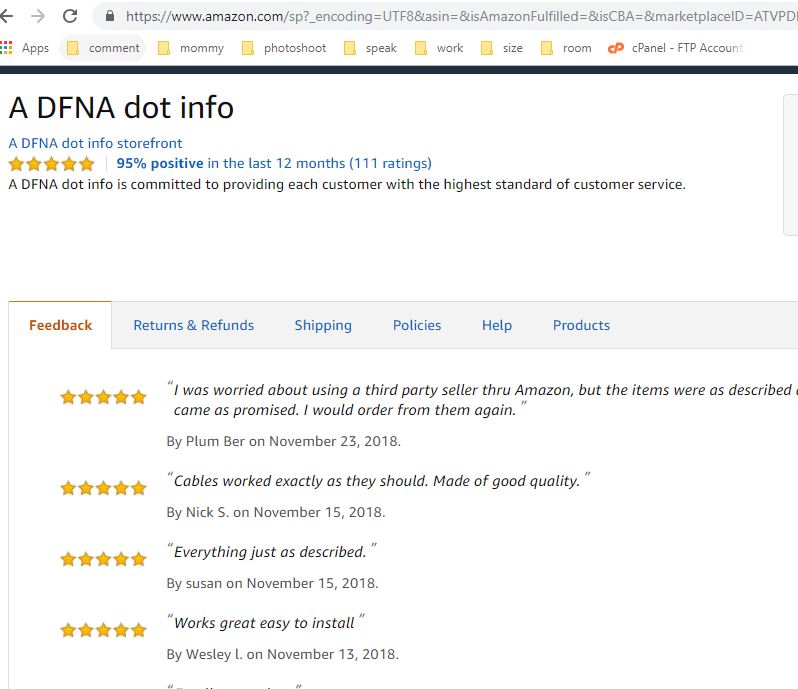Screen dimensions: 798x689
Task: Open the size bookmark folder
Action: coord(502,48)
